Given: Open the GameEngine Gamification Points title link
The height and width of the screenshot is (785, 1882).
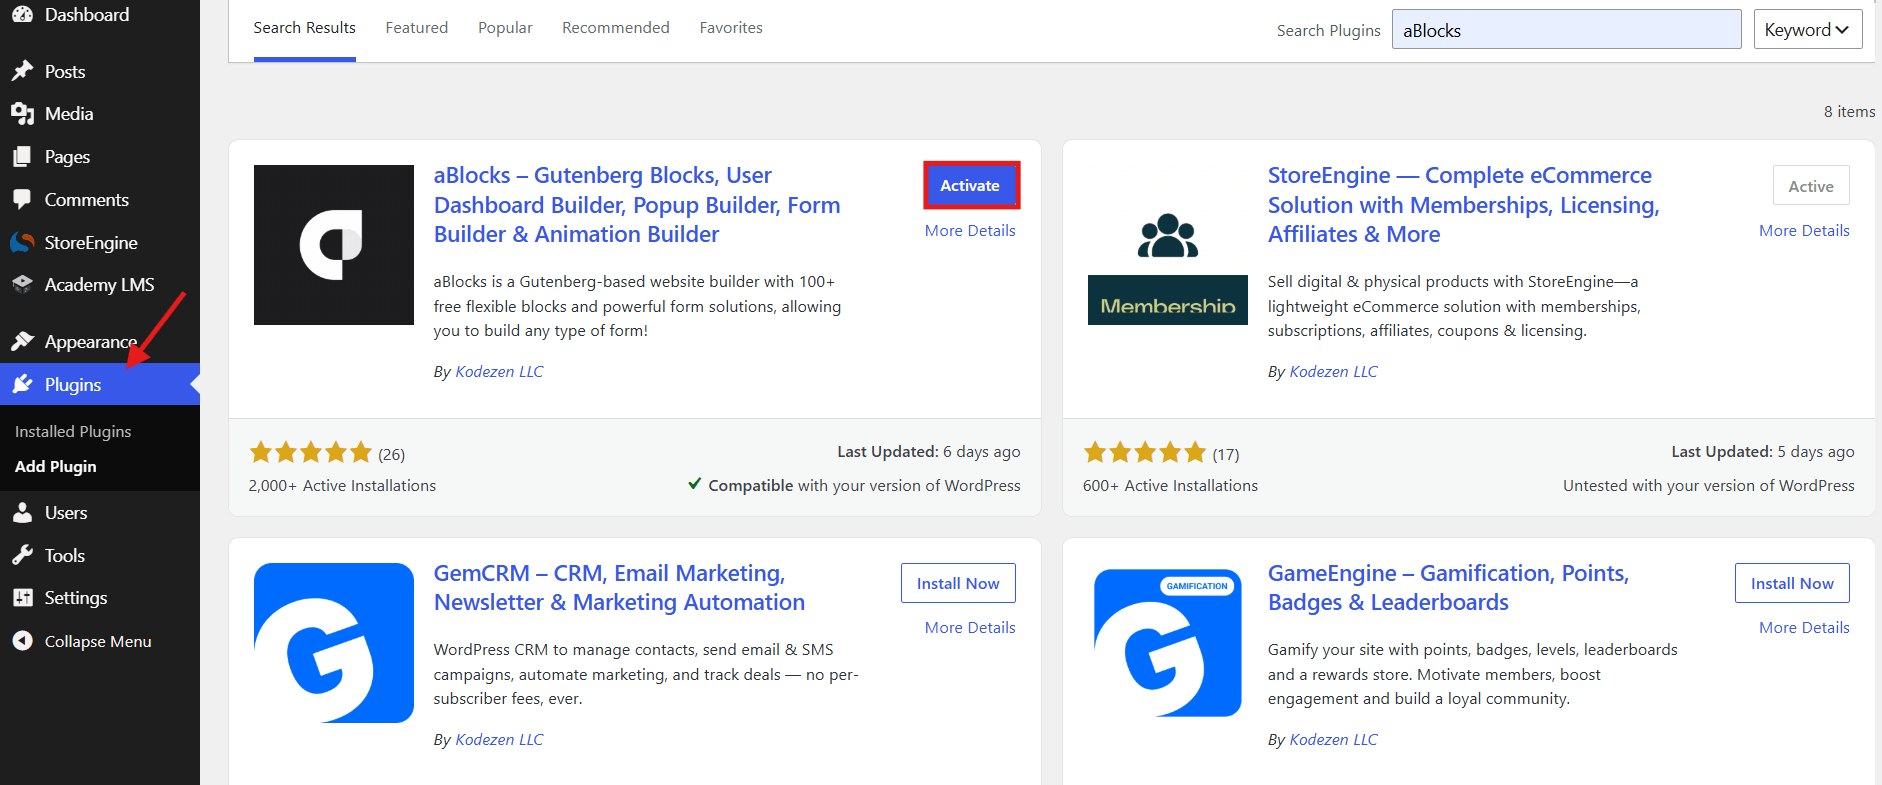Looking at the screenshot, I should pos(1449,588).
